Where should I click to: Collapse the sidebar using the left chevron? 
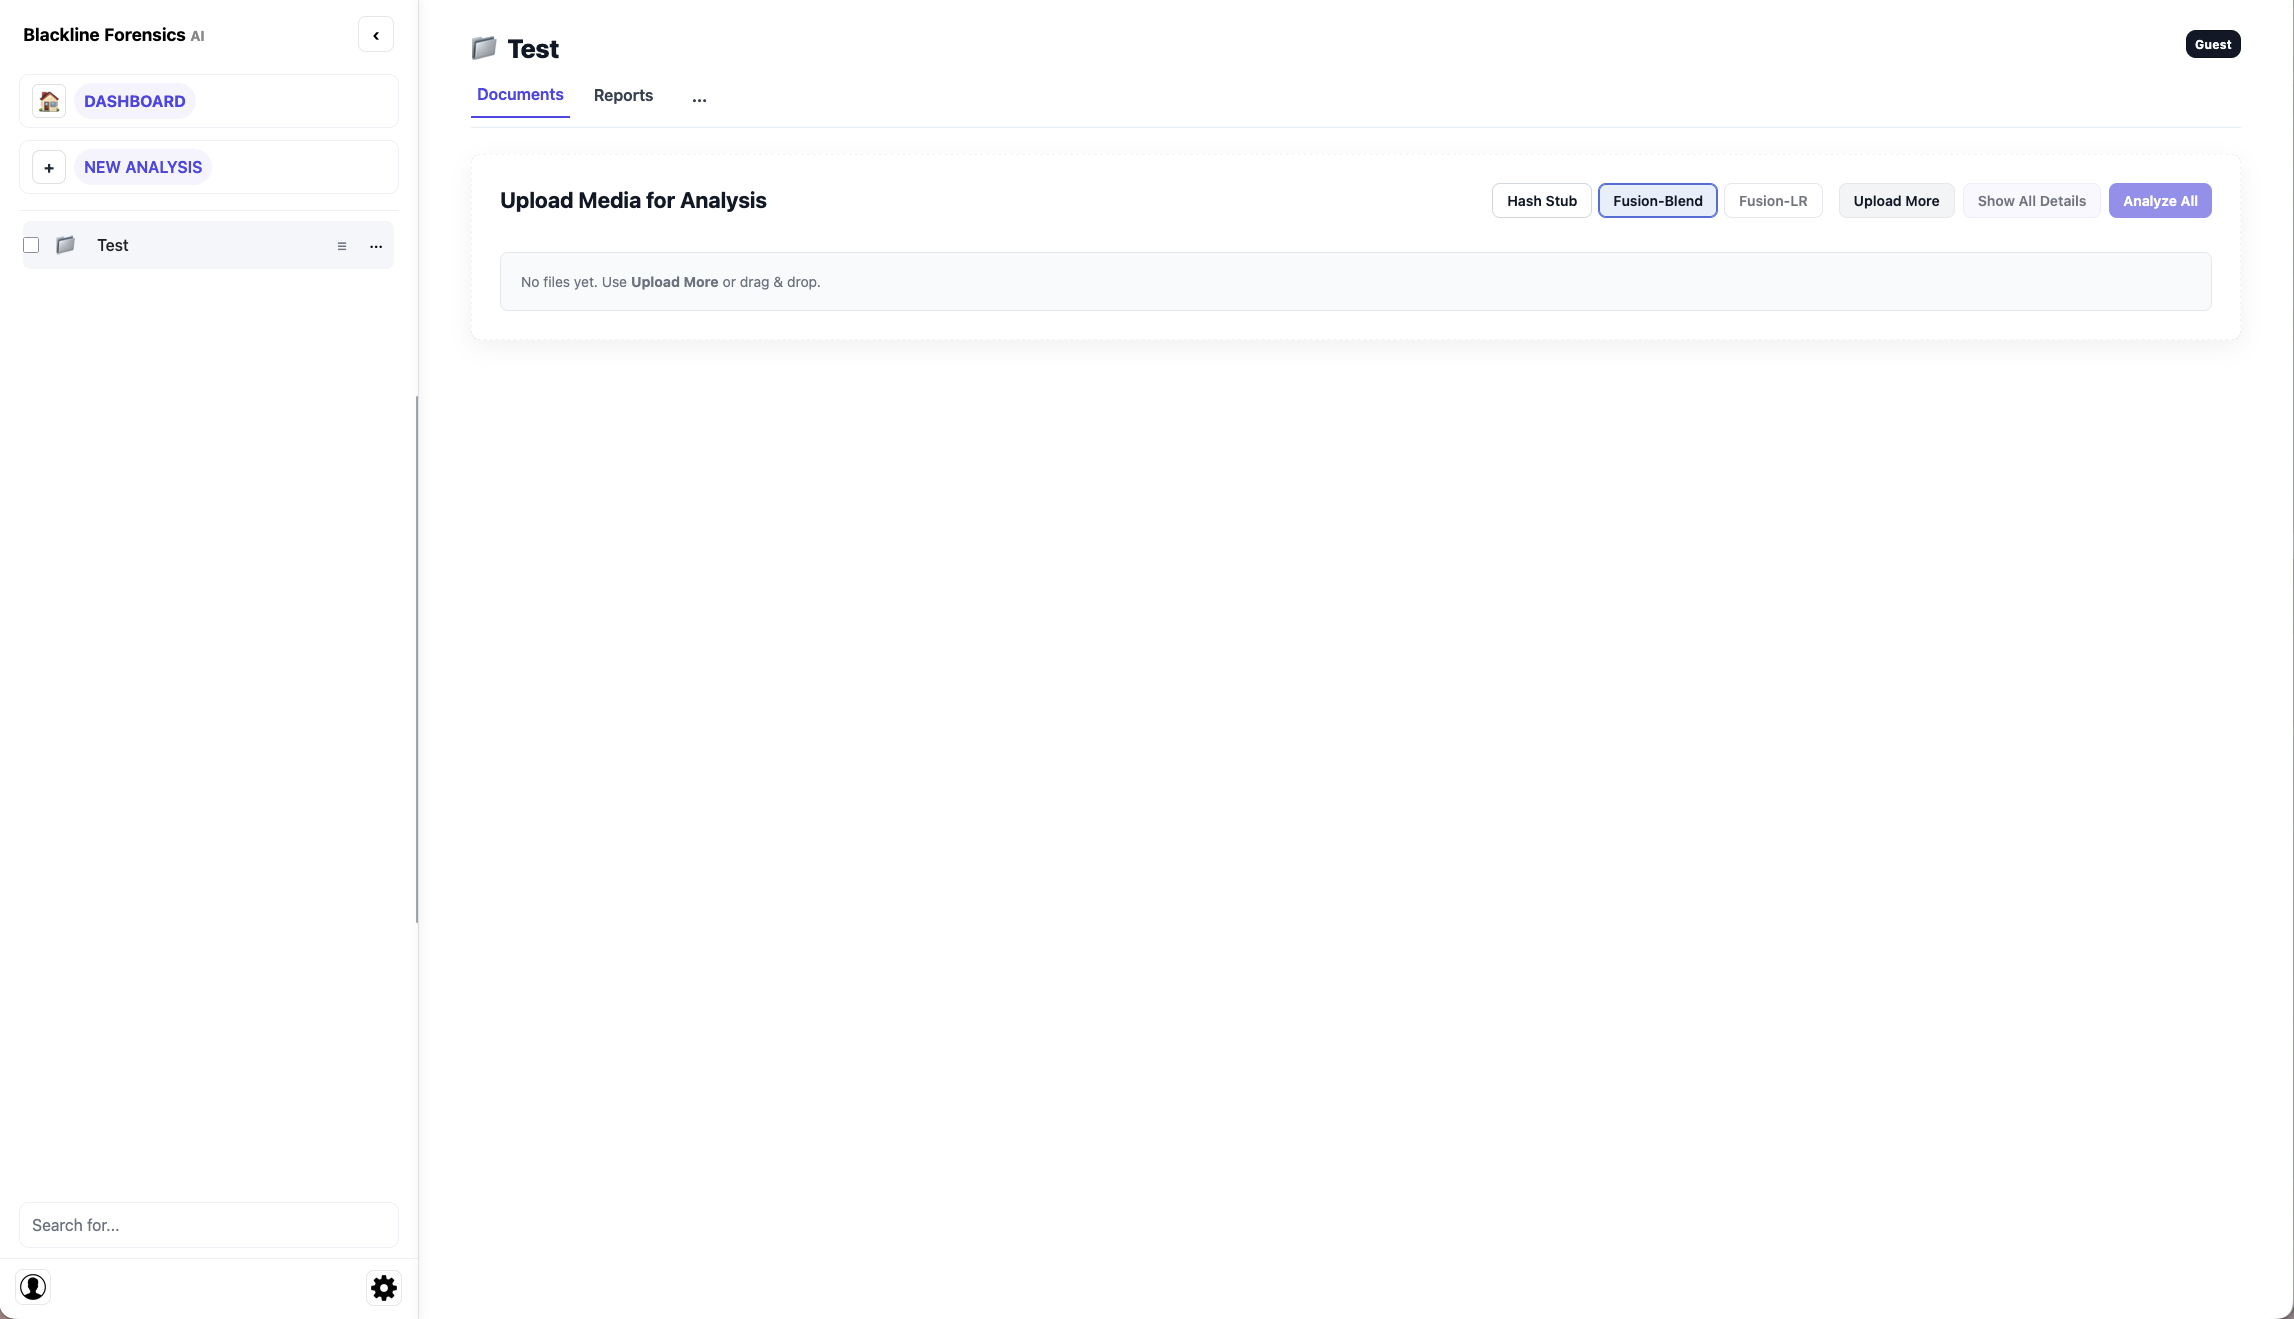click(375, 34)
